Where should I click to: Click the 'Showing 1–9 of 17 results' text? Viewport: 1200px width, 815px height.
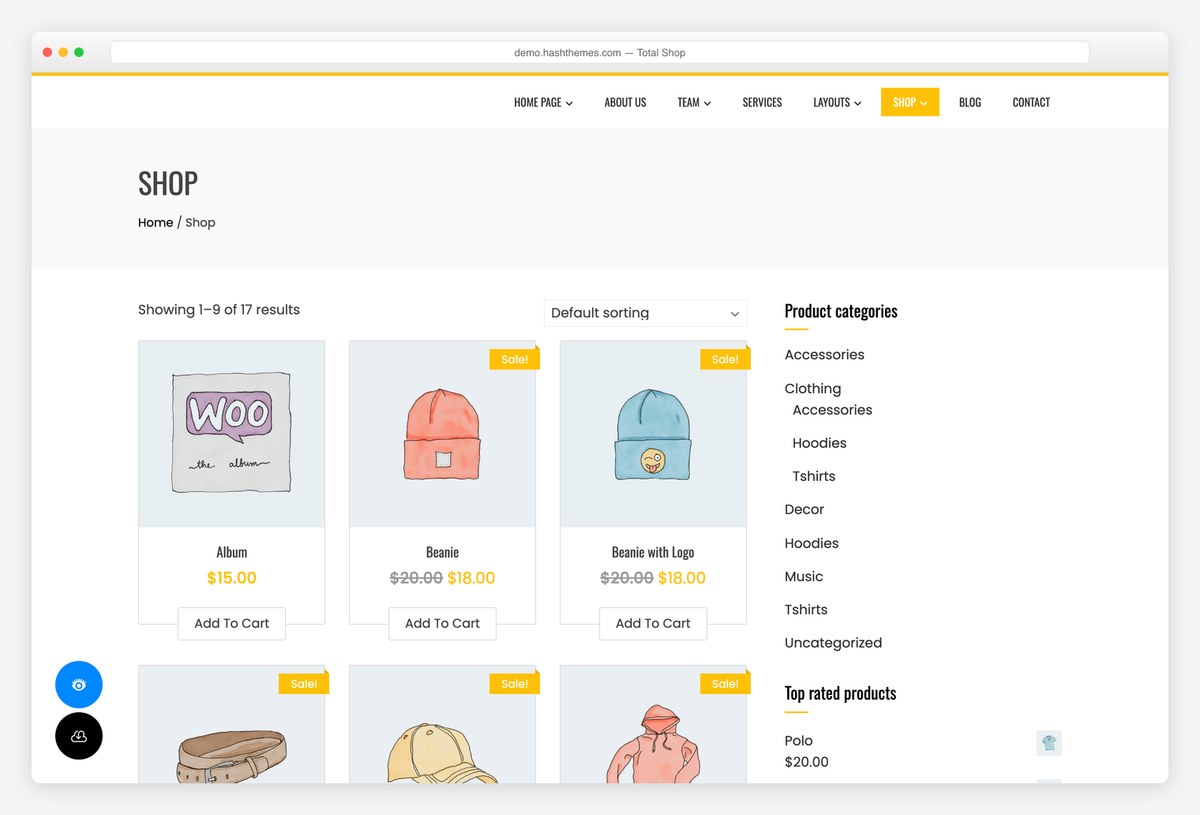tap(219, 310)
